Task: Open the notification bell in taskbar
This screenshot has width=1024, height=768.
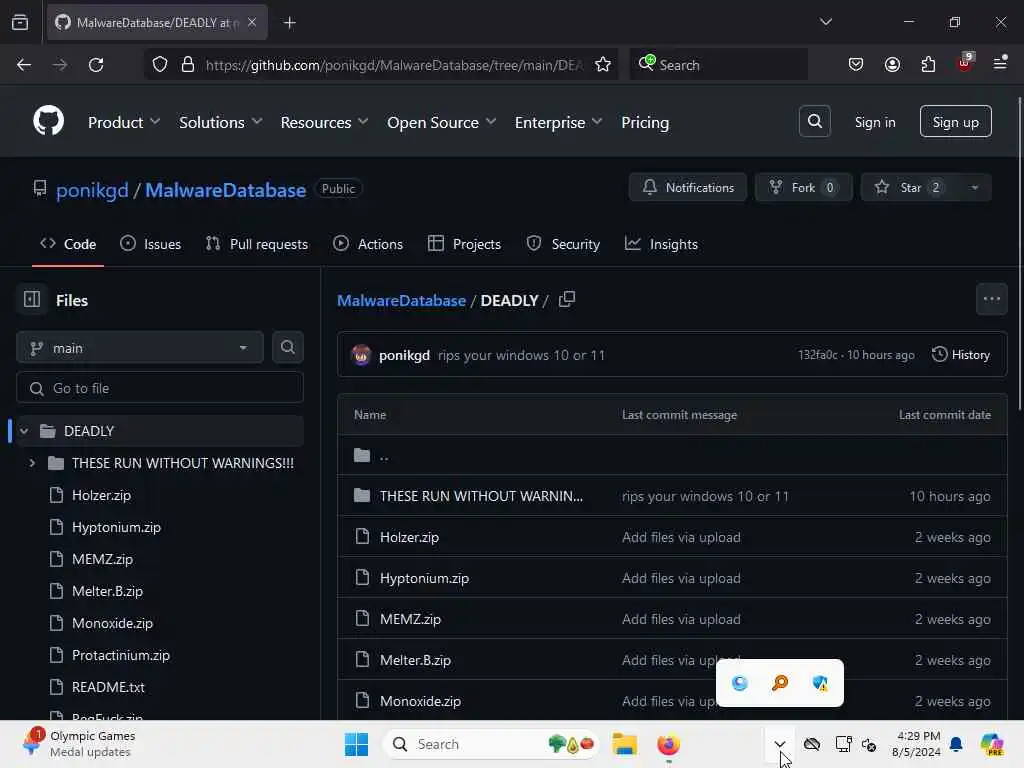Action: tap(955, 744)
